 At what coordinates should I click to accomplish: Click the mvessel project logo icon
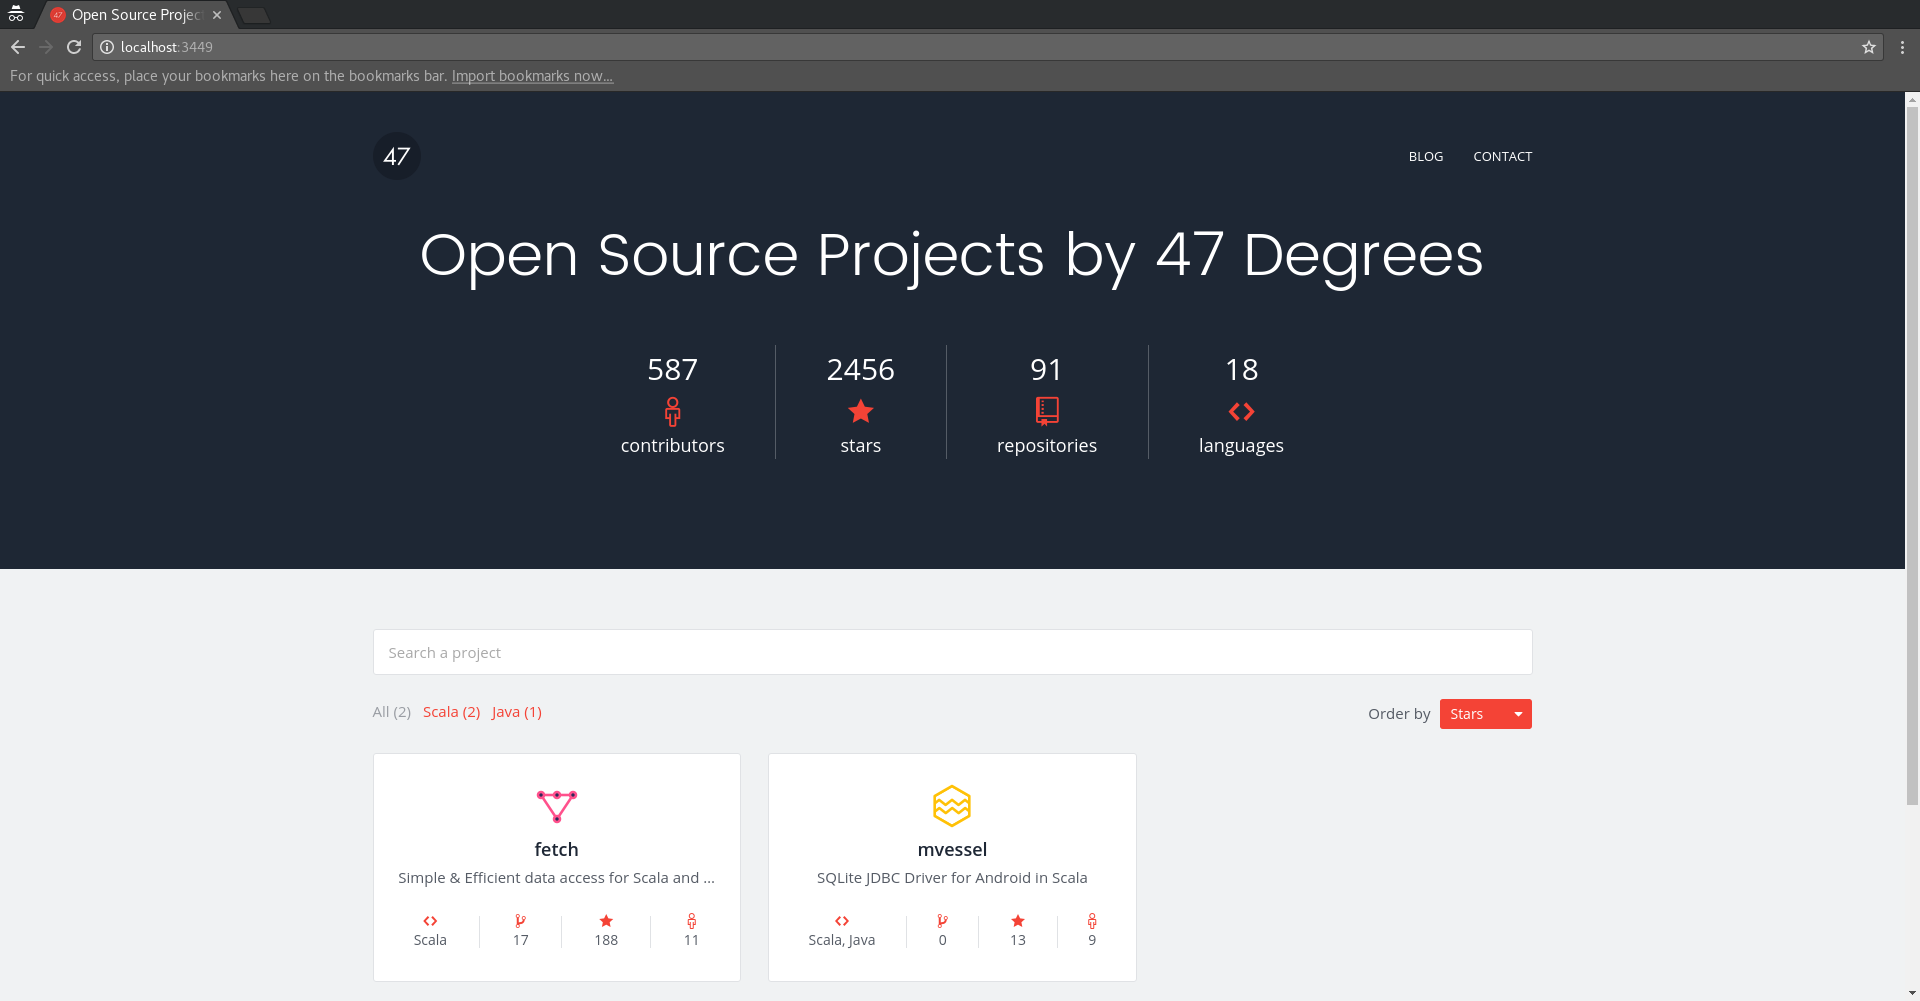(952, 806)
